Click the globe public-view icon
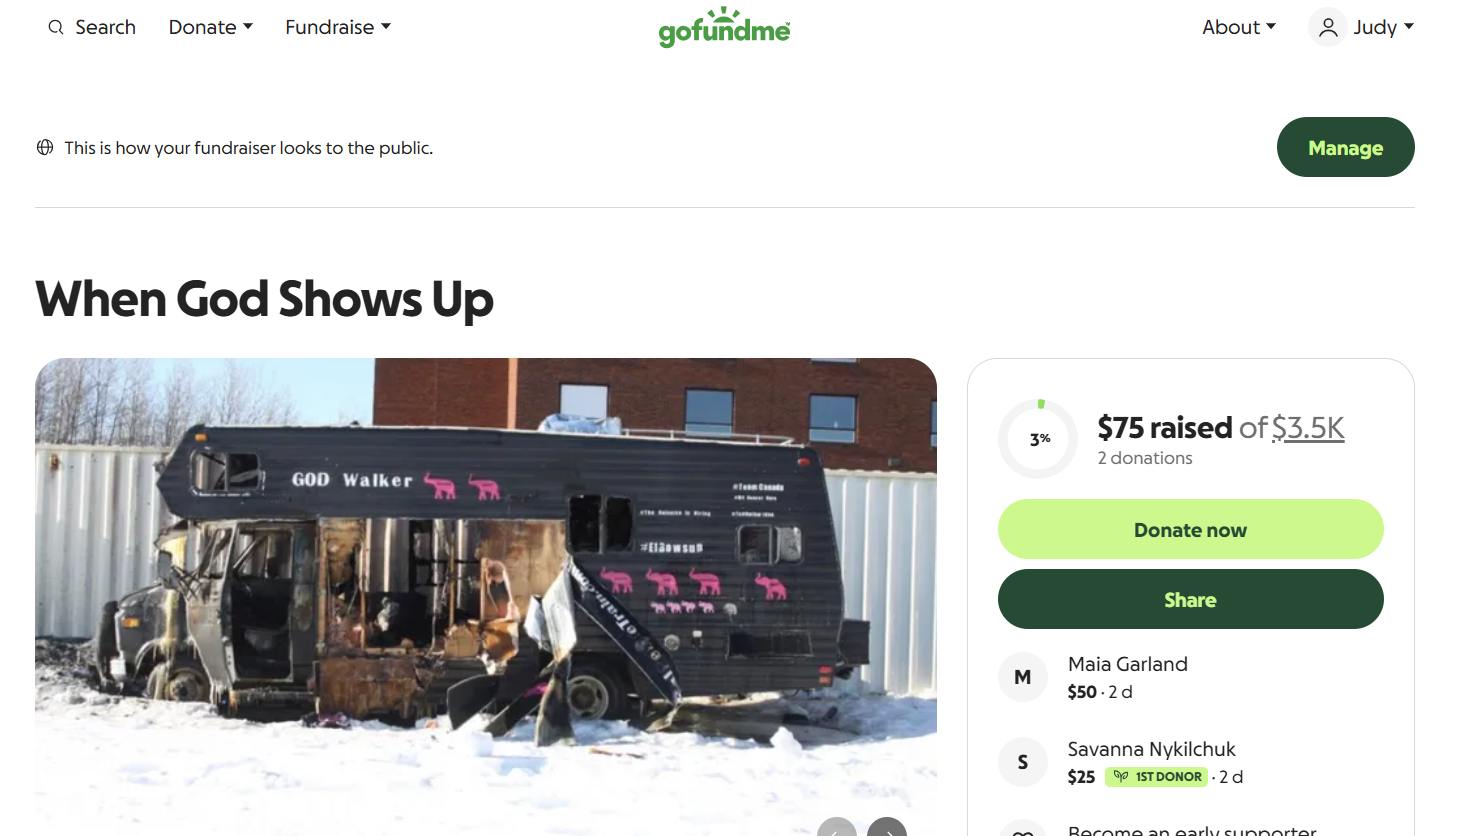1457x836 pixels. [45, 148]
